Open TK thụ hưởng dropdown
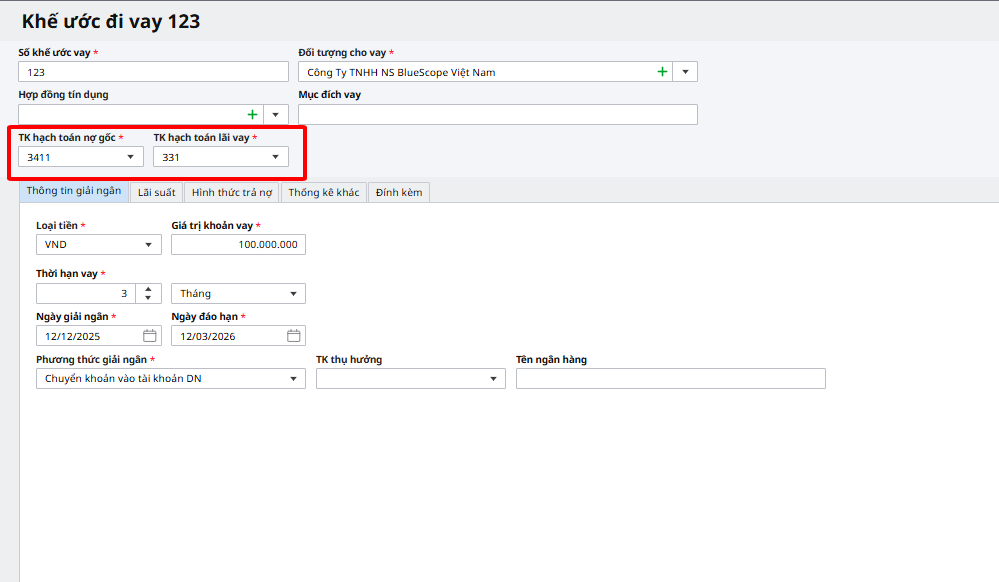The height and width of the screenshot is (582, 999). (493, 379)
